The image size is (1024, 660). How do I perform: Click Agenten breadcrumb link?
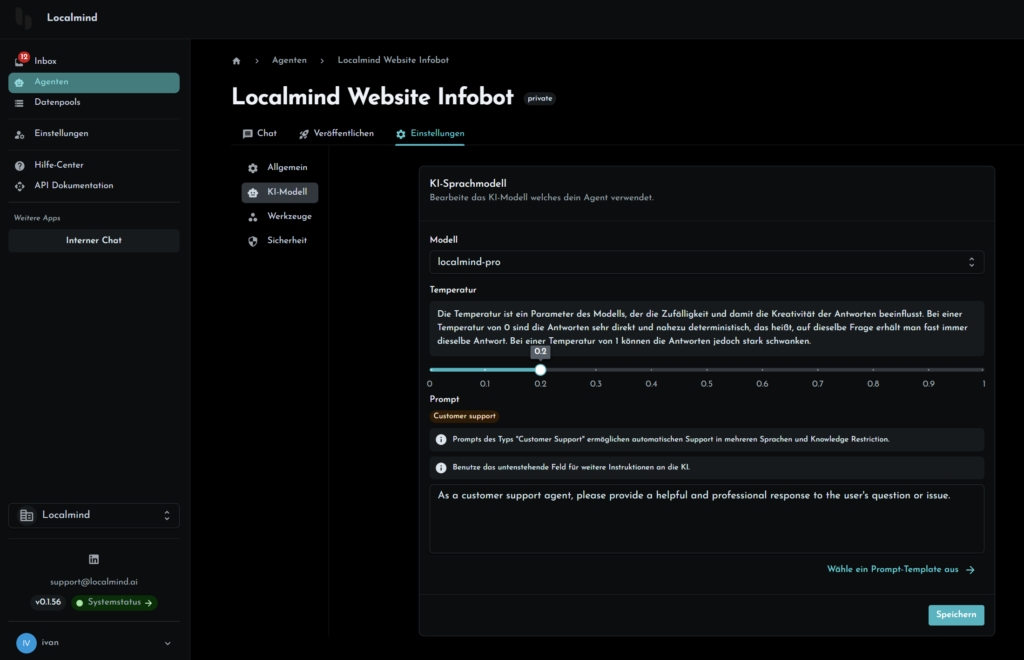click(x=289, y=60)
